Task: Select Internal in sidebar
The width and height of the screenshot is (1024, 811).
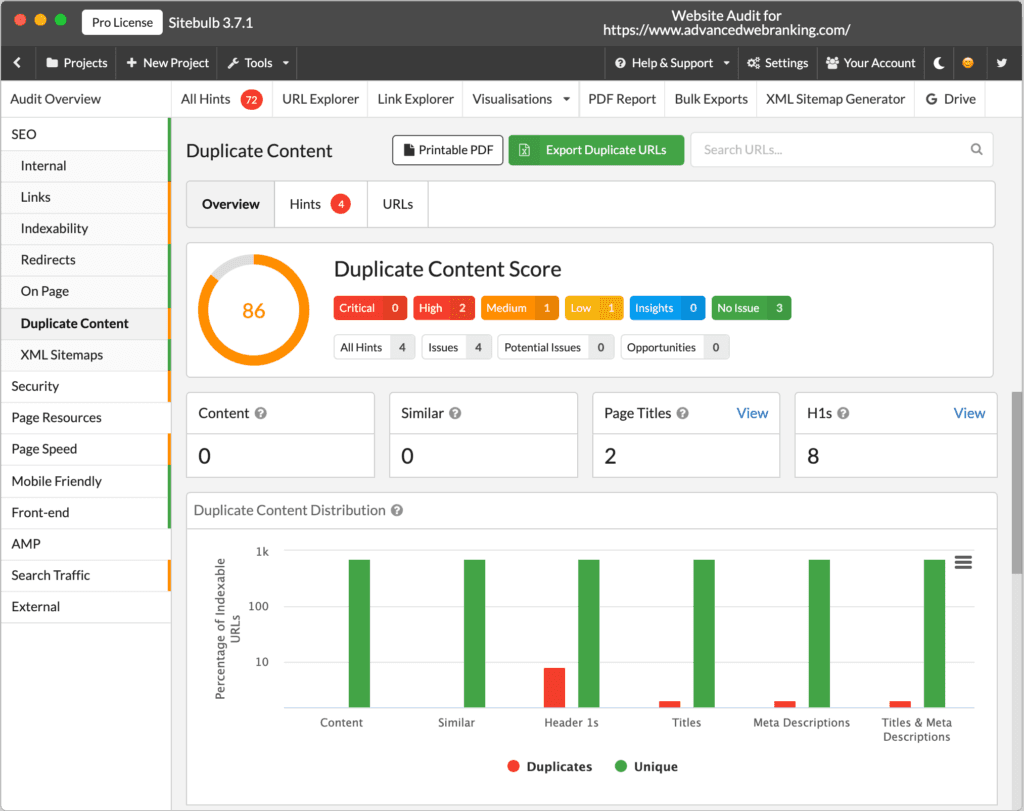Action: 85,166
